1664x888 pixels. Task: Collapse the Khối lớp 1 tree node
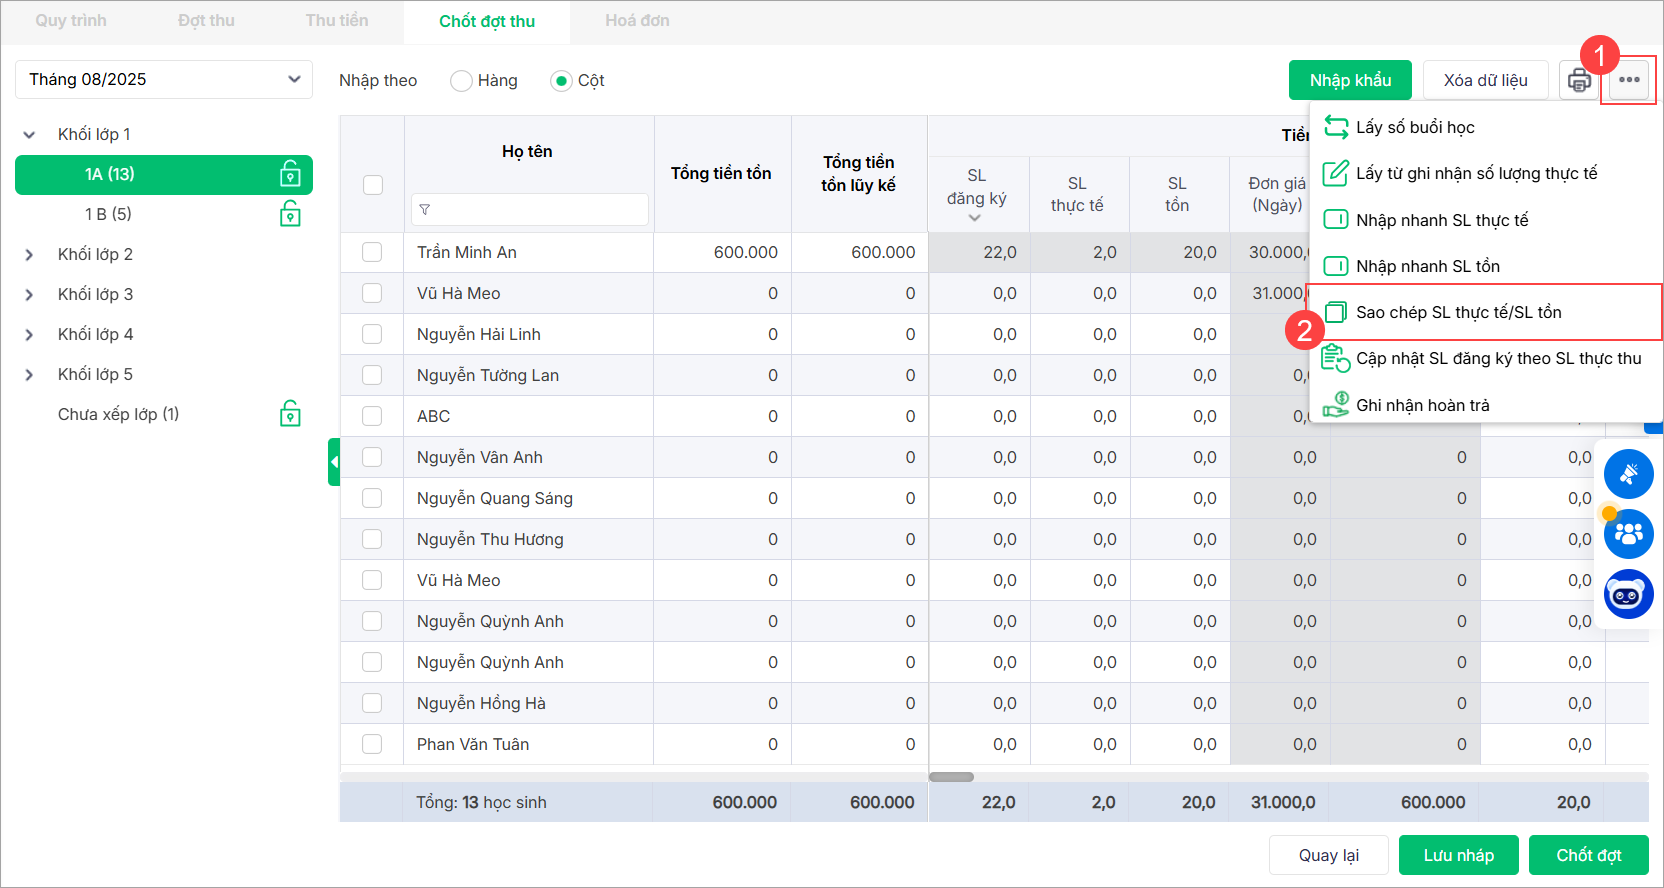pos(30,135)
